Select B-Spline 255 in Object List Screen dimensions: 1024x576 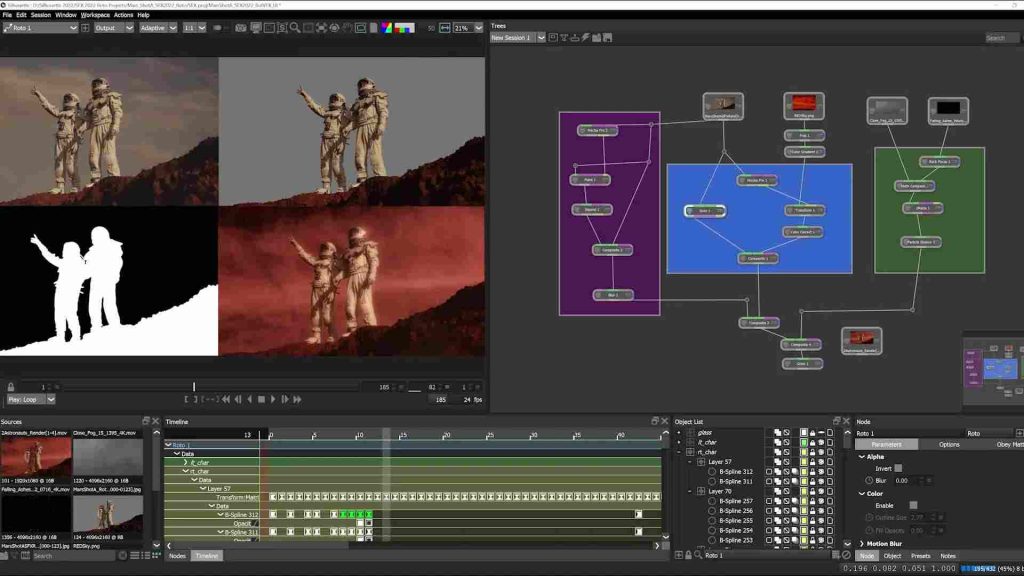(x=736, y=520)
